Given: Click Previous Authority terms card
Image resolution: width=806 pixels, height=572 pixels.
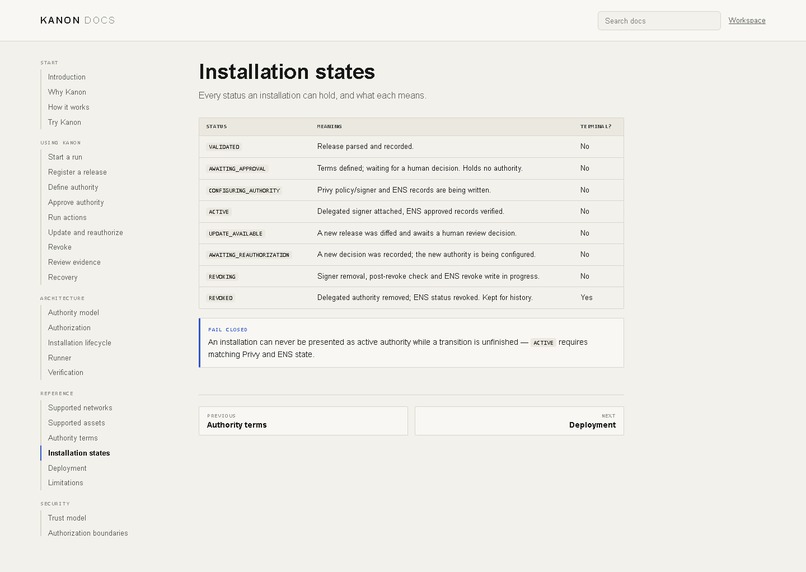Looking at the screenshot, I should click(303, 421).
